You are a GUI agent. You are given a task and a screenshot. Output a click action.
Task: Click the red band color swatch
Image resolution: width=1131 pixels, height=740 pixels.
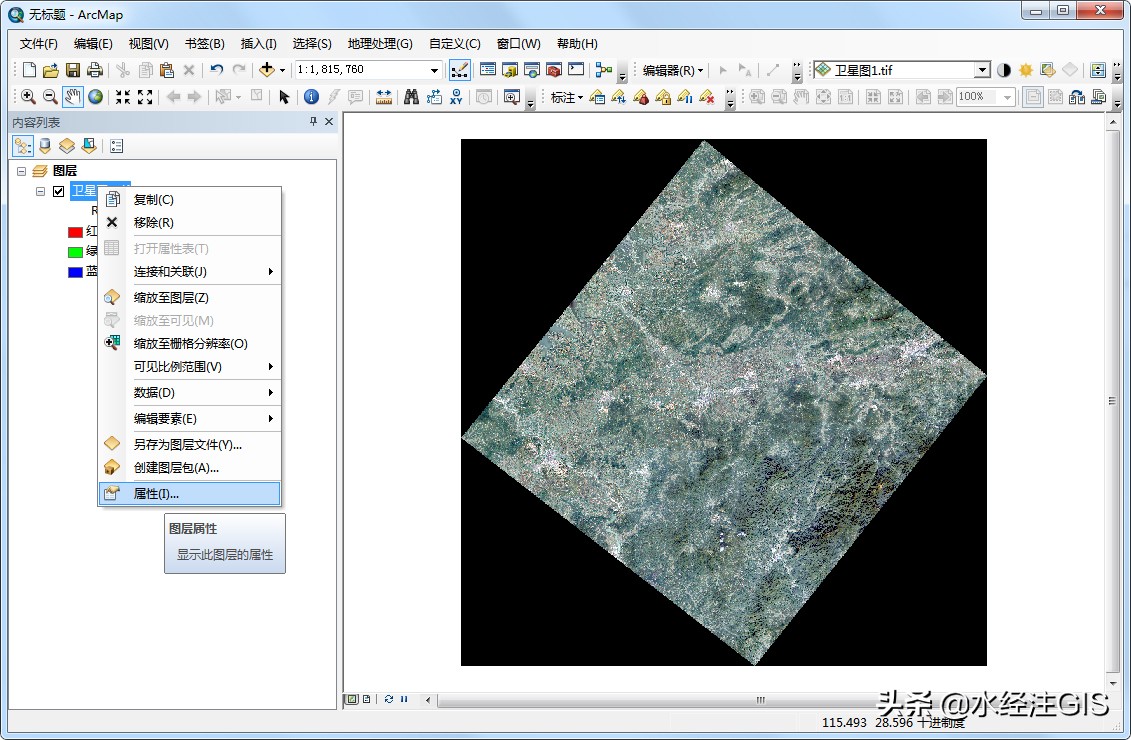[75, 231]
